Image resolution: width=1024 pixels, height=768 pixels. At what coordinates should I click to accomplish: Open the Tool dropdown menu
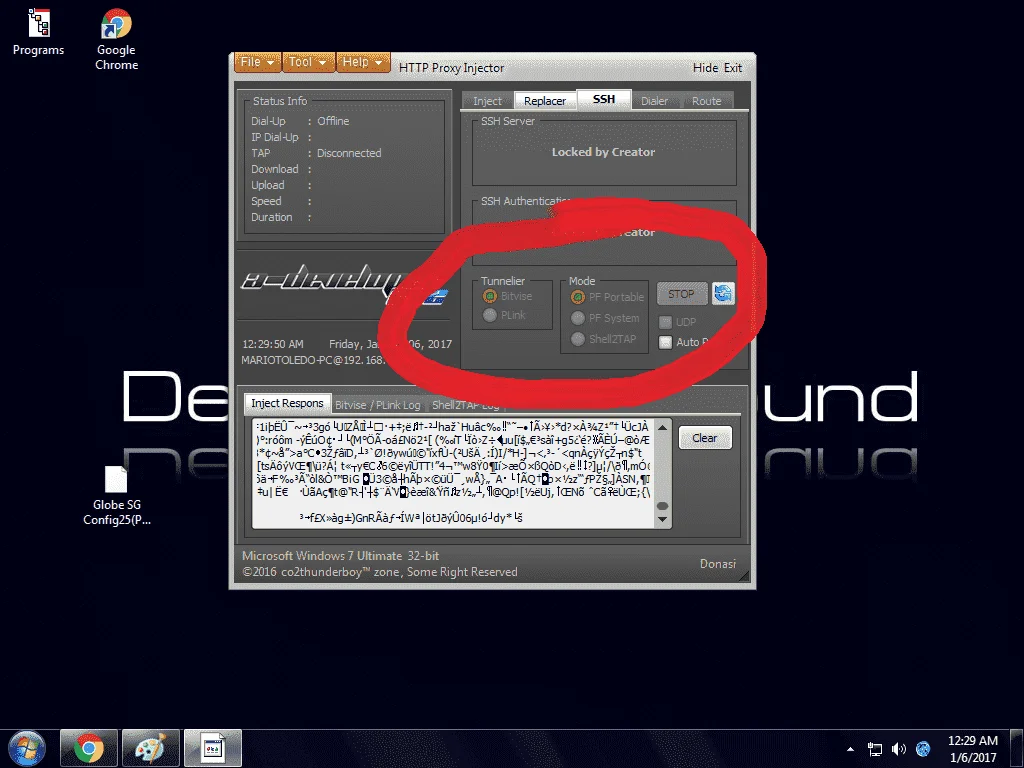point(308,62)
